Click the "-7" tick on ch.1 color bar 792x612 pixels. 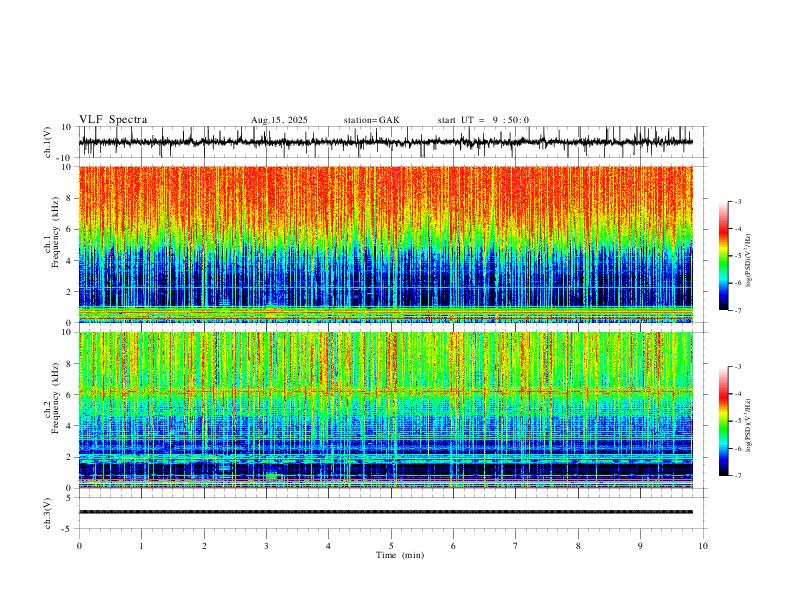(x=737, y=311)
